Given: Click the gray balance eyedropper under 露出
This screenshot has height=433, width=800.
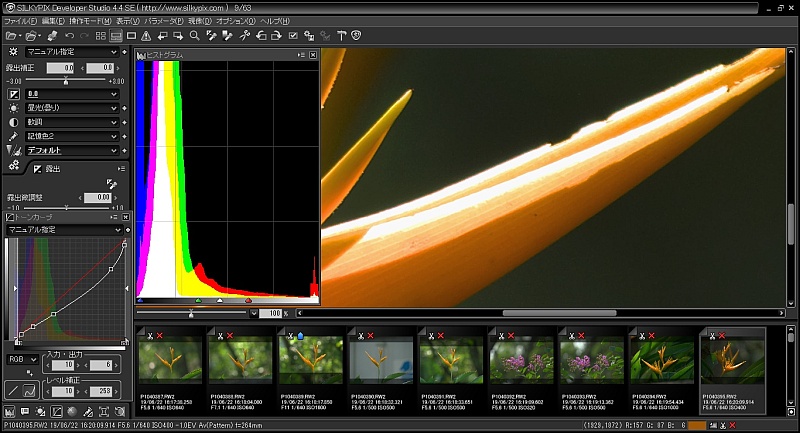Looking at the screenshot, I should point(113,183).
